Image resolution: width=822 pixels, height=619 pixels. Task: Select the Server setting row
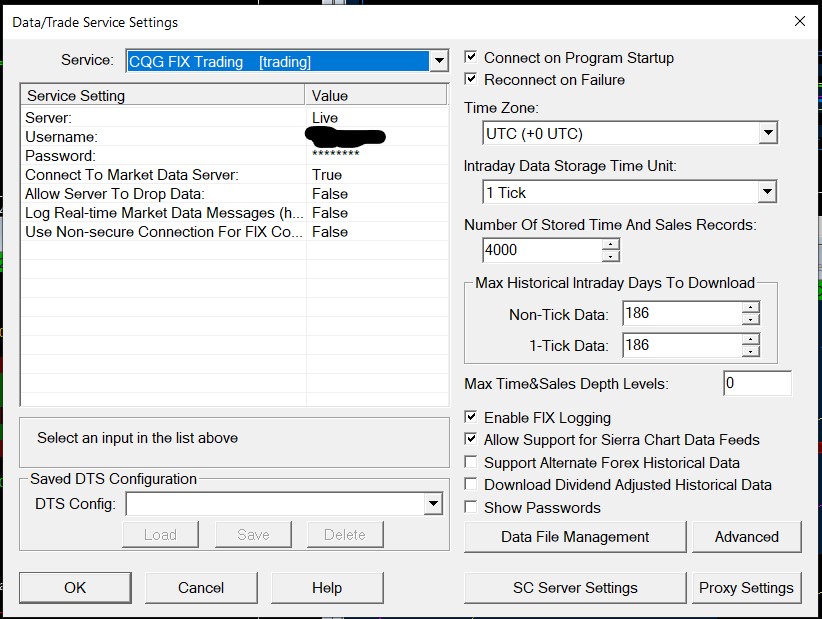click(x=234, y=117)
